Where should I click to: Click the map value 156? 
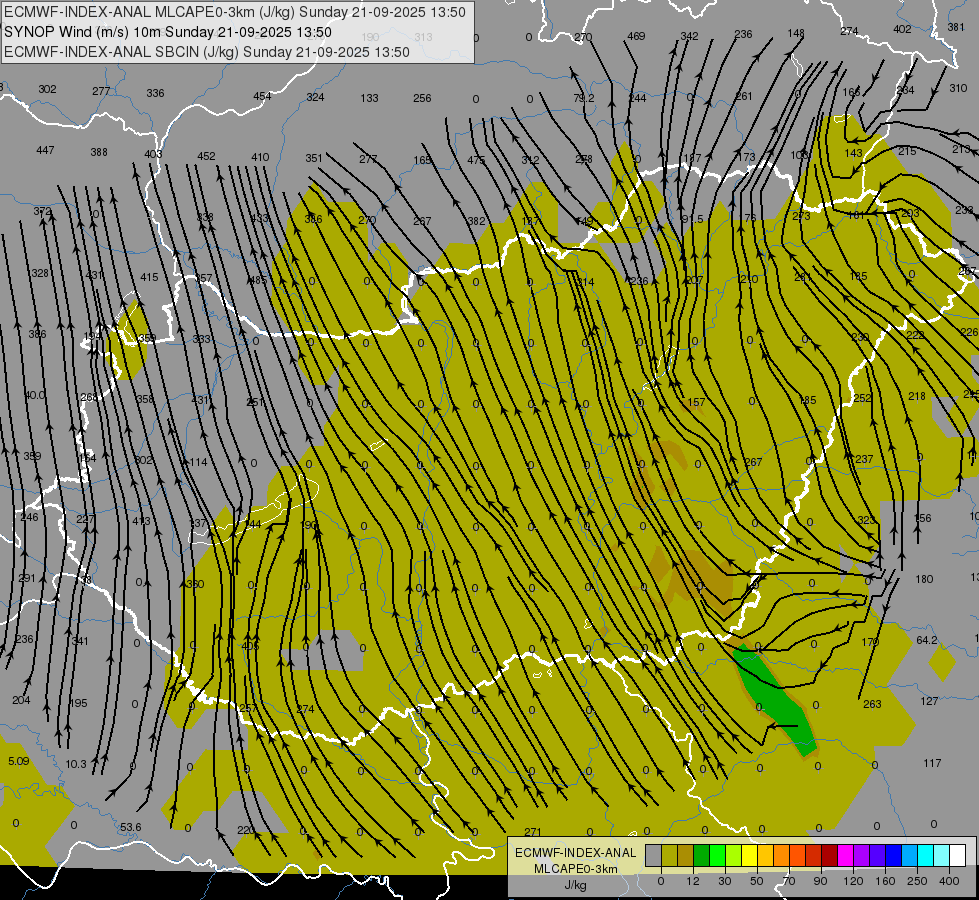922,518
